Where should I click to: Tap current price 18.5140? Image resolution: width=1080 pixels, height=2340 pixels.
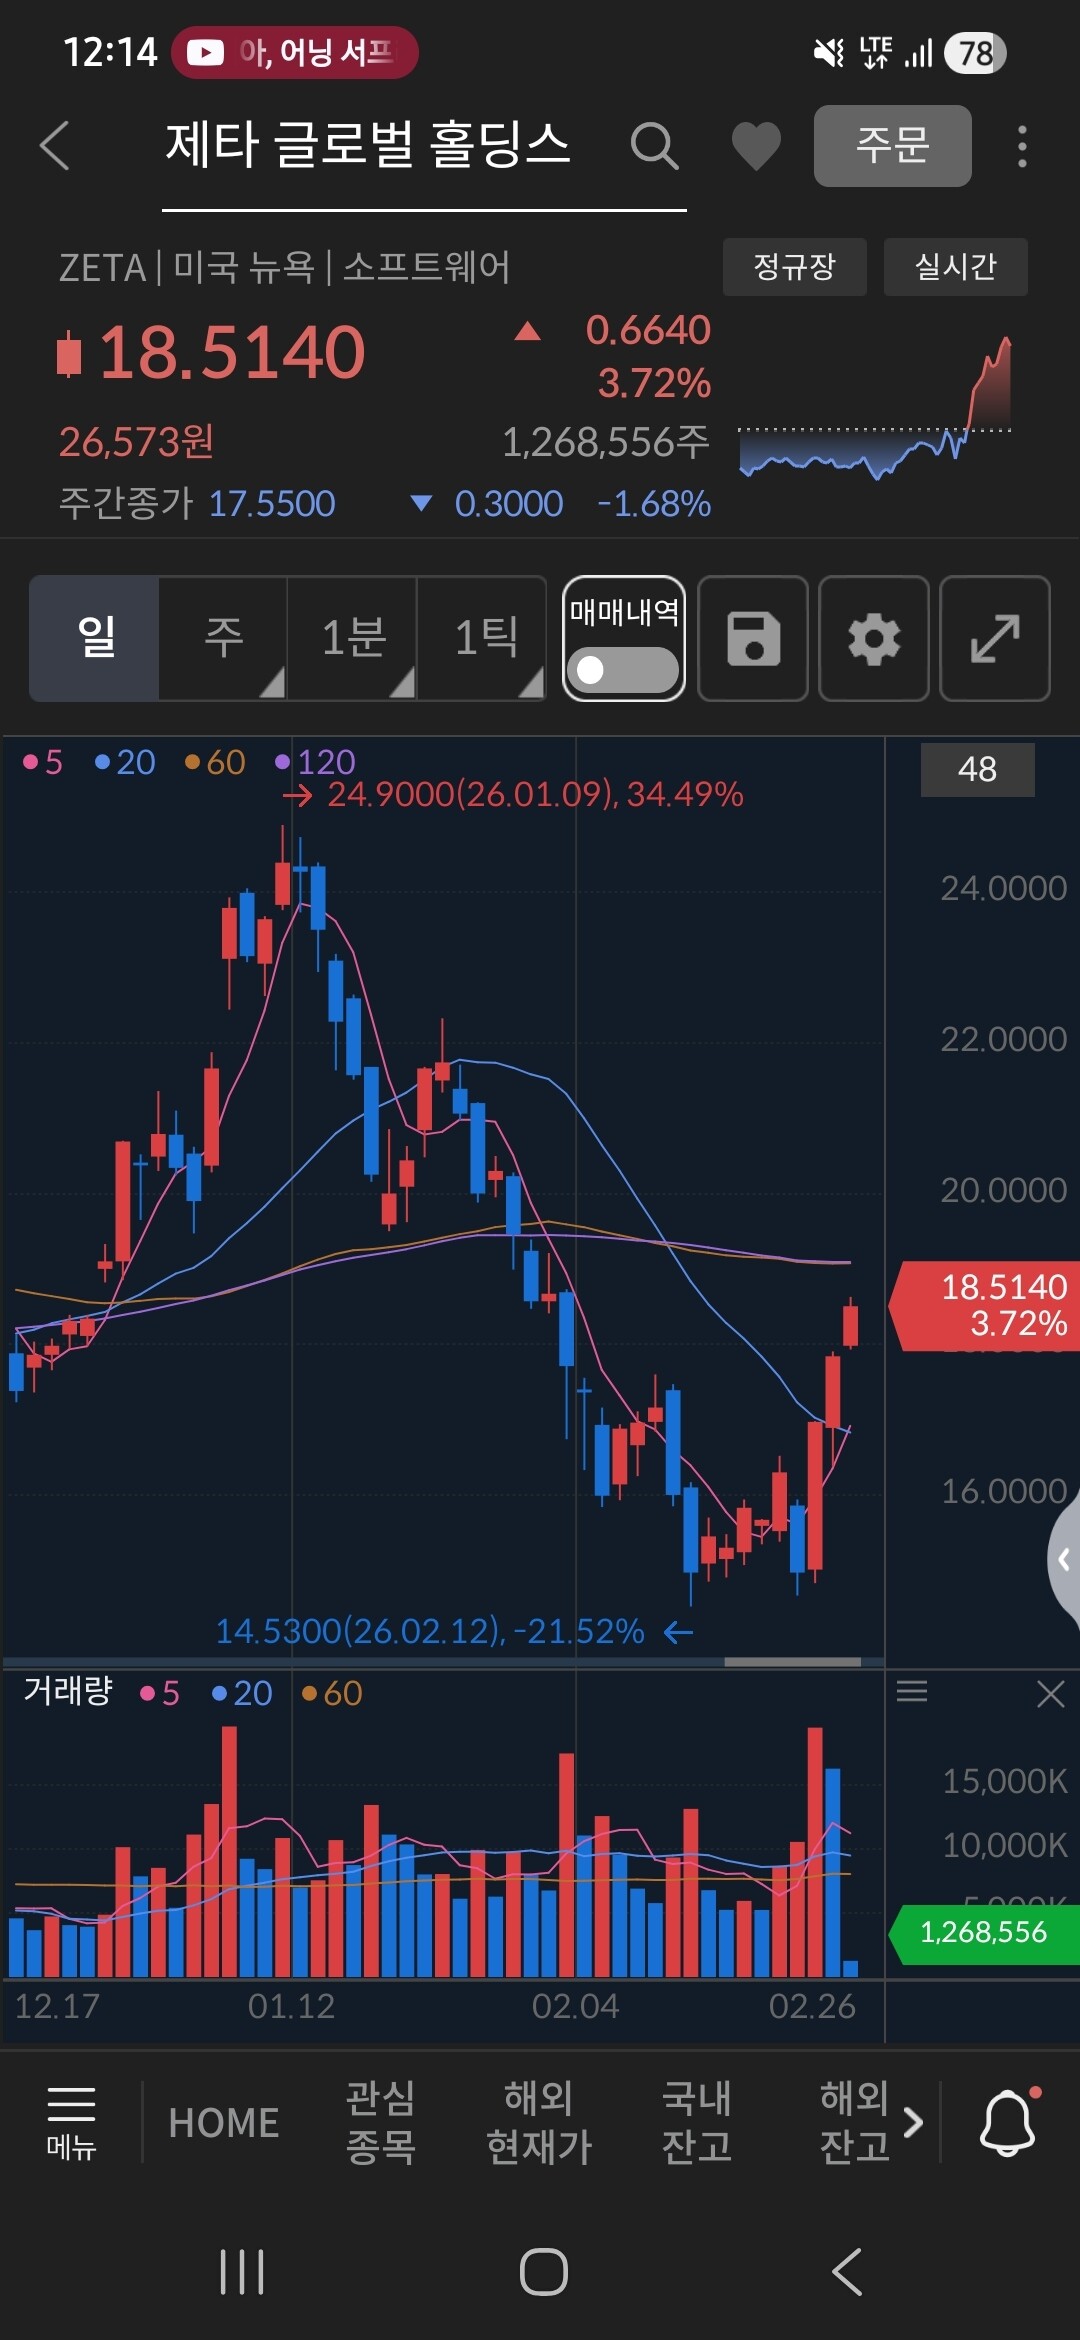[232, 353]
